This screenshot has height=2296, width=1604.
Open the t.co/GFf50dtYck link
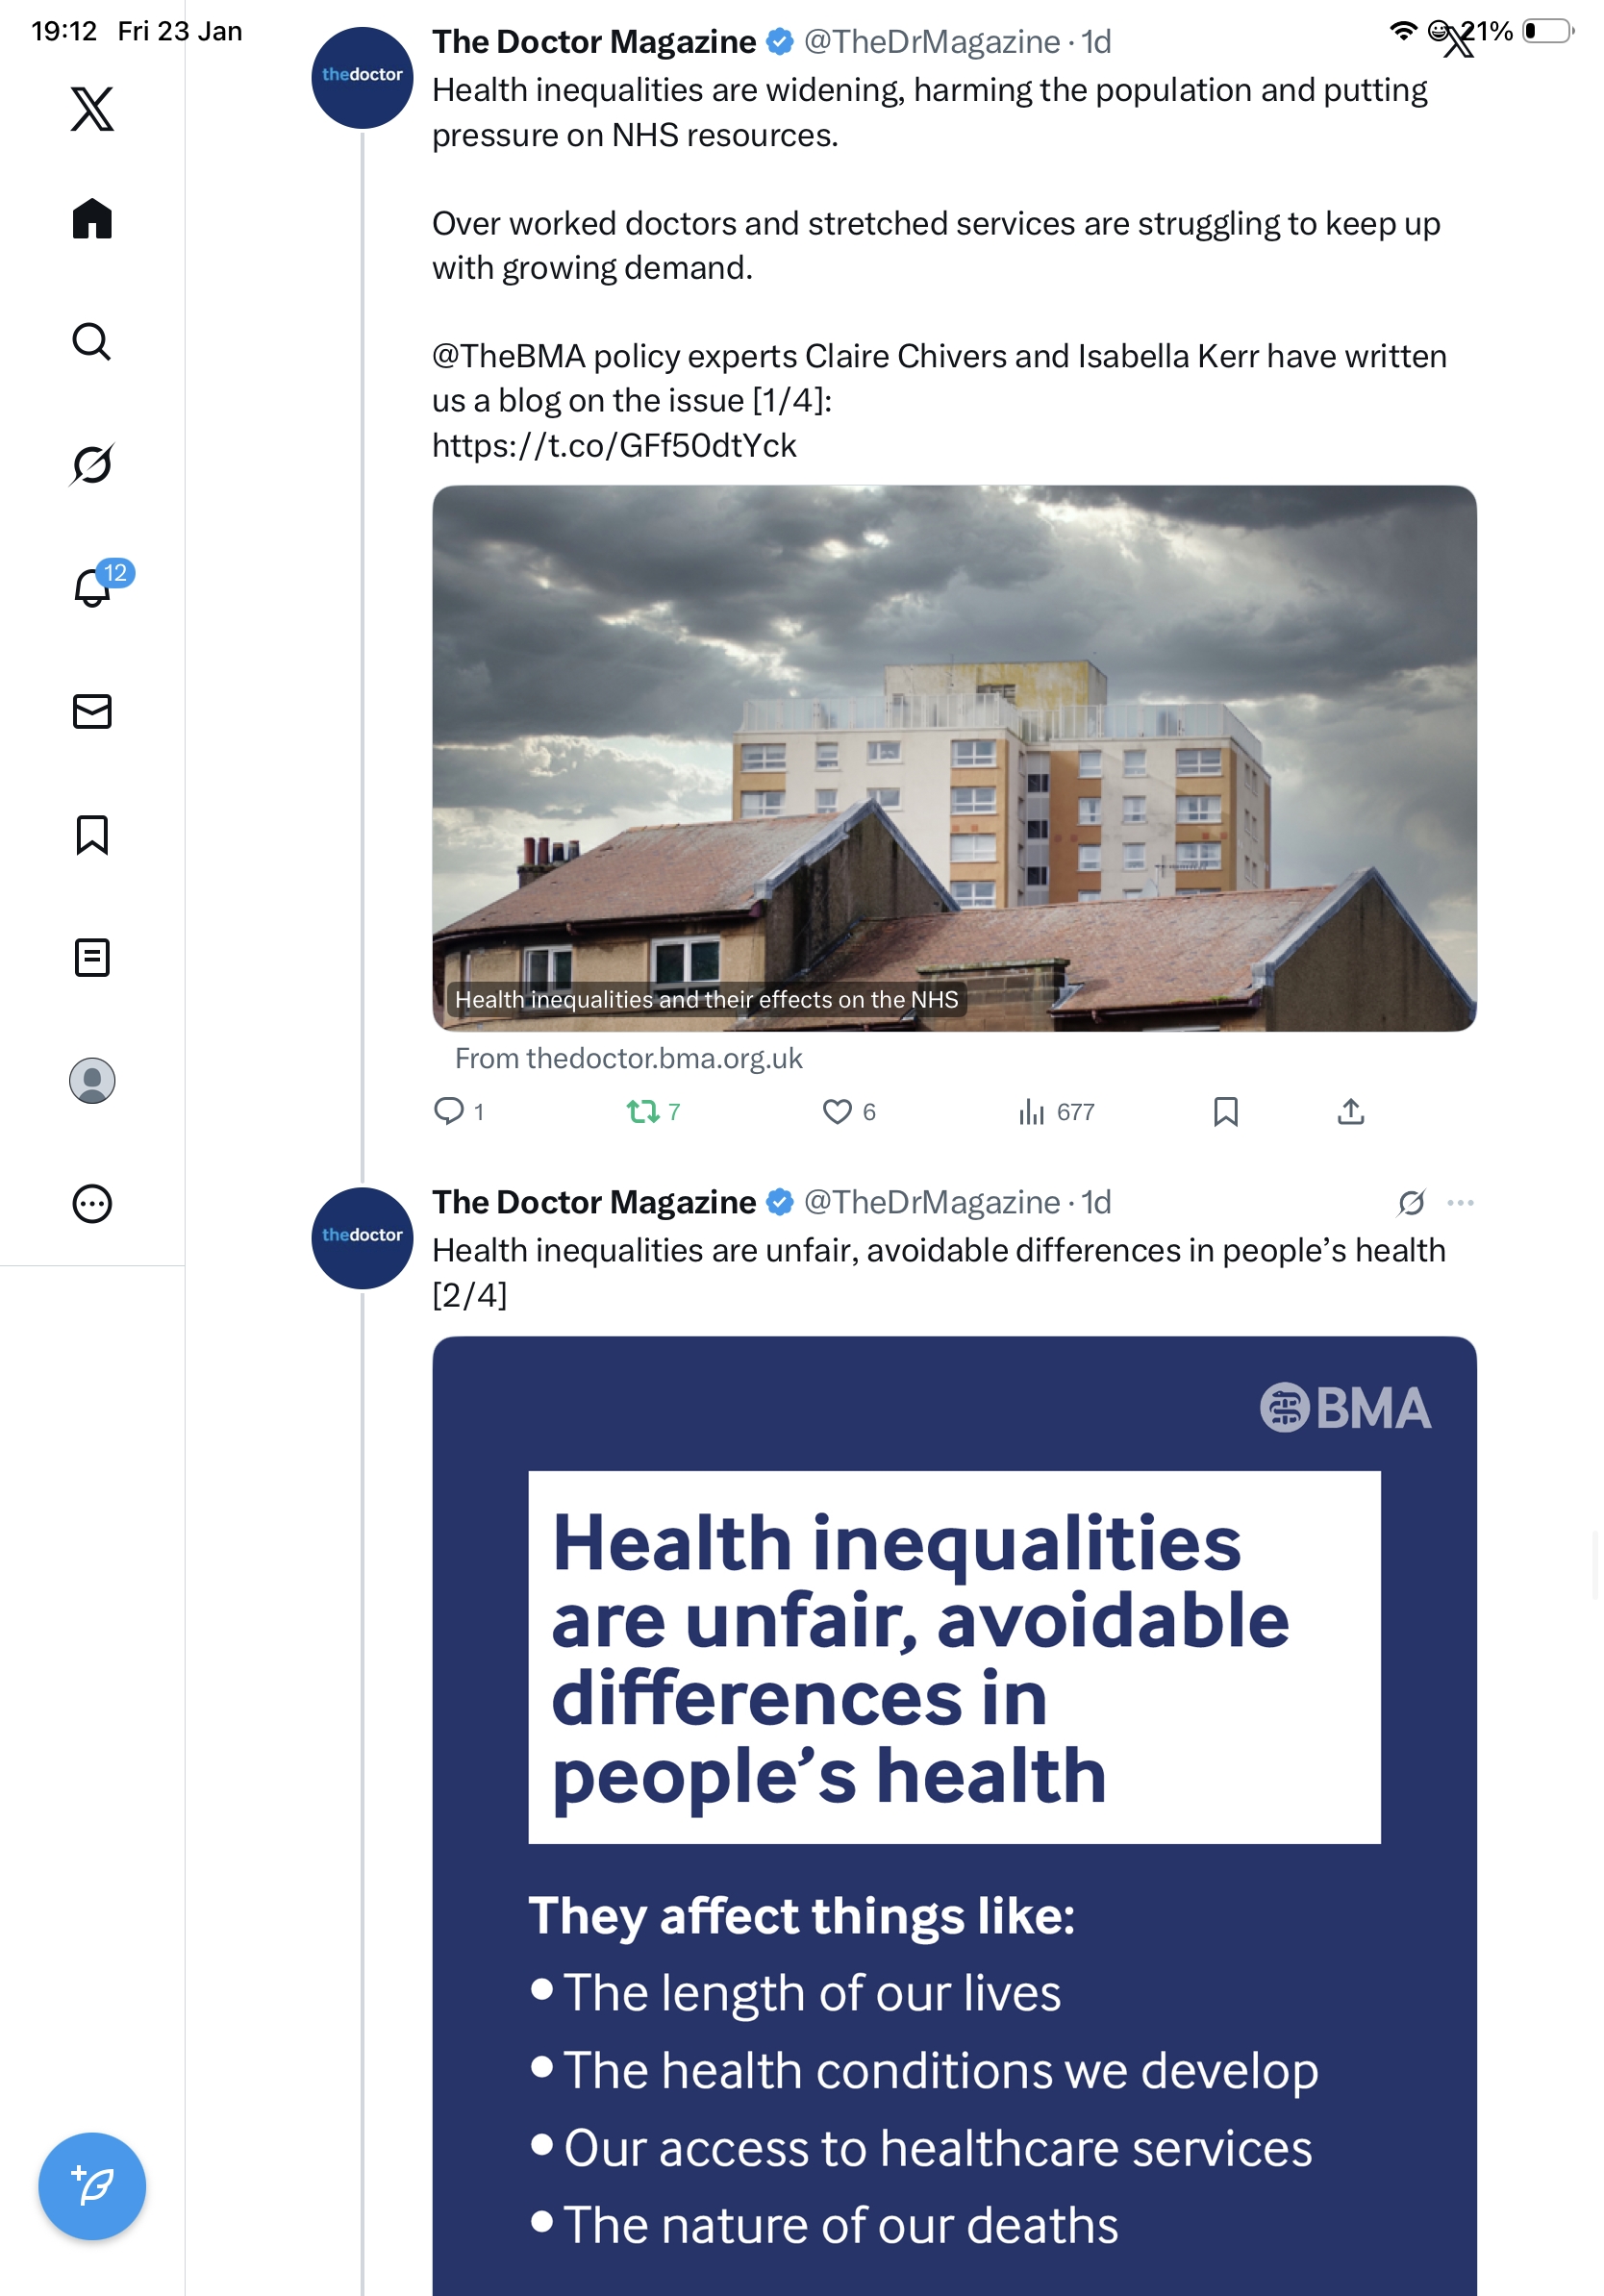(x=614, y=445)
